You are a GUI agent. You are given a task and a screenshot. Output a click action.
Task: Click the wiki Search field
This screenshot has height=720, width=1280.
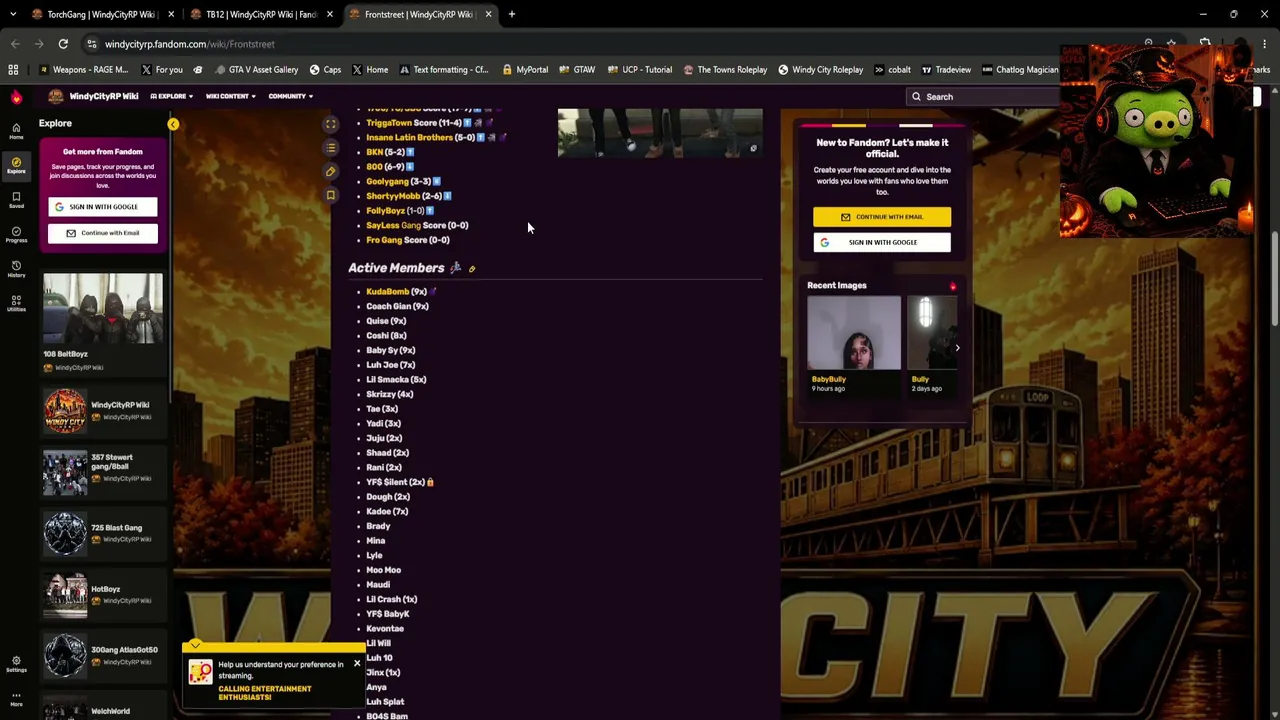pyautogui.click(x=985, y=97)
